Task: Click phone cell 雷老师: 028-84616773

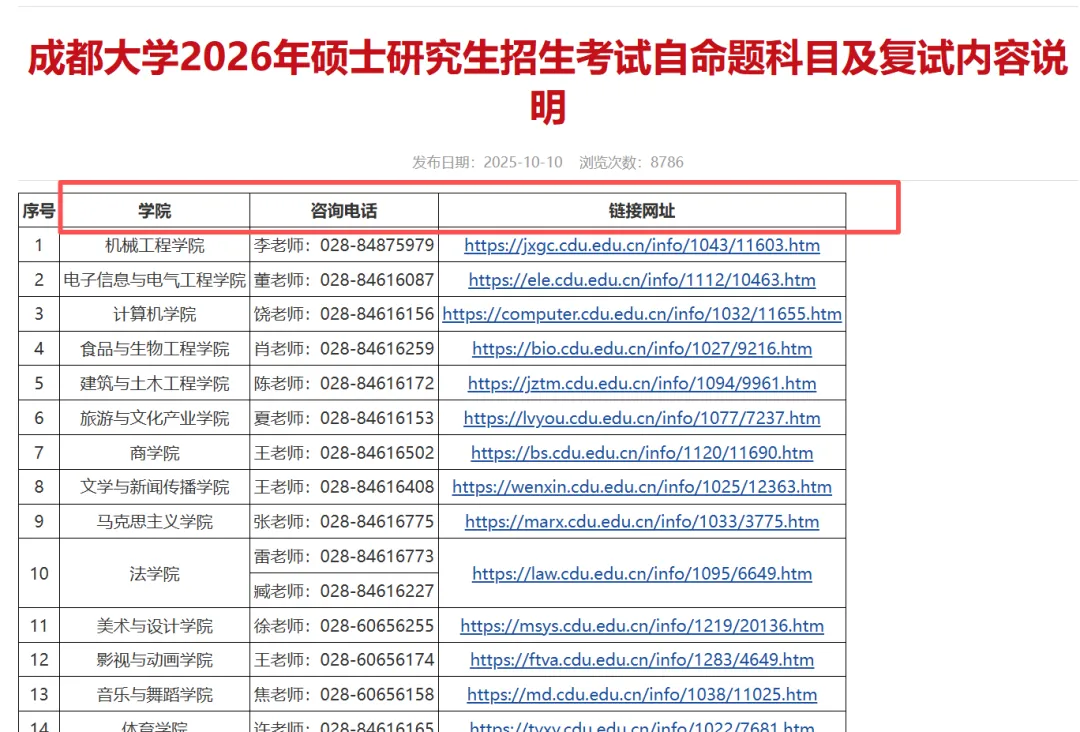Action: pyautogui.click(x=344, y=556)
